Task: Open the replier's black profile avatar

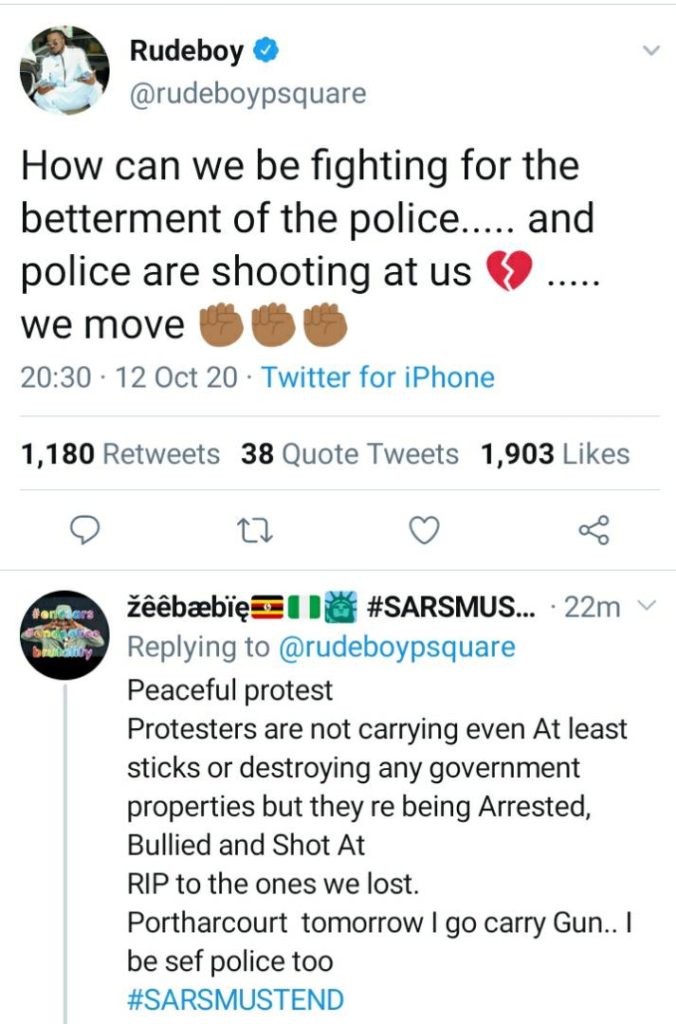Action: (x=65, y=635)
